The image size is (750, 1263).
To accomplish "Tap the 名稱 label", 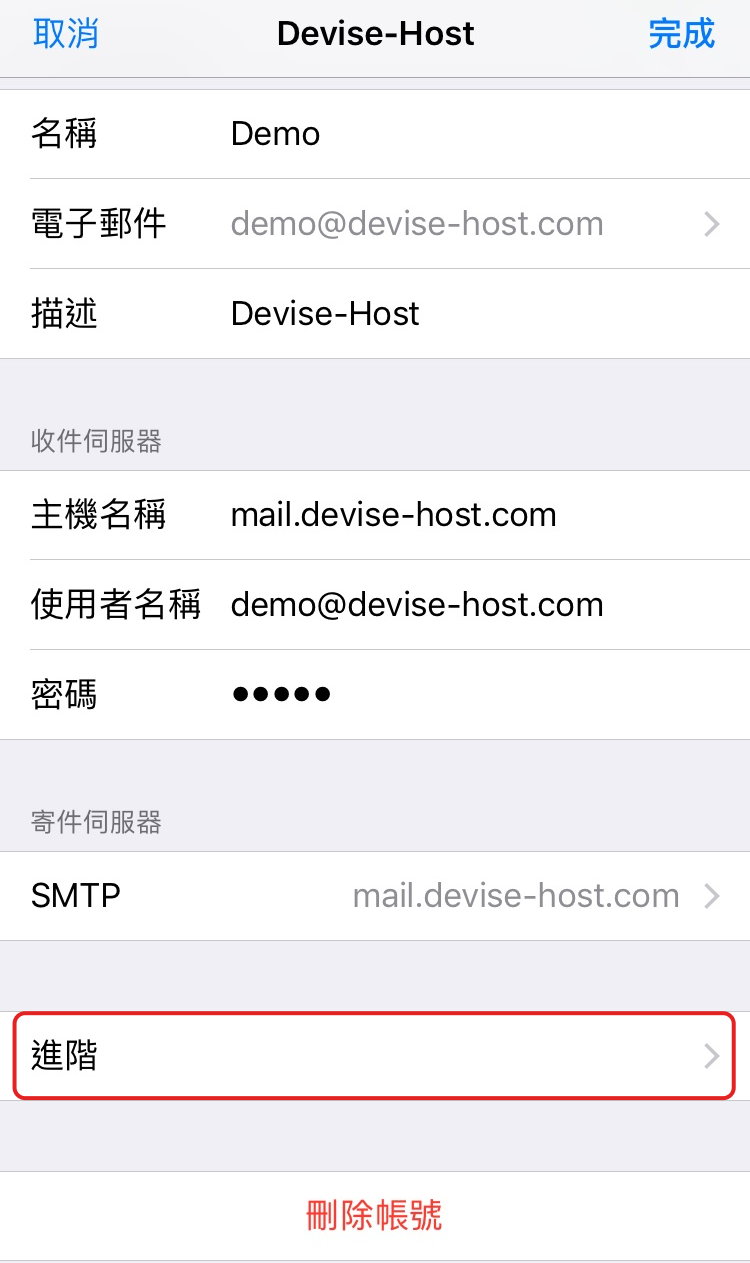I will [x=64, y=134].
